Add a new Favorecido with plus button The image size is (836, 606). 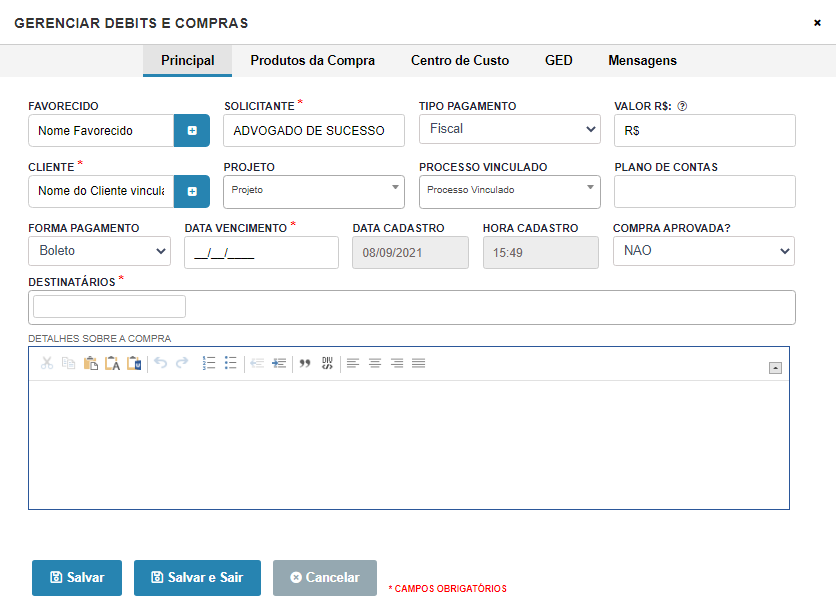coord(192,131)
